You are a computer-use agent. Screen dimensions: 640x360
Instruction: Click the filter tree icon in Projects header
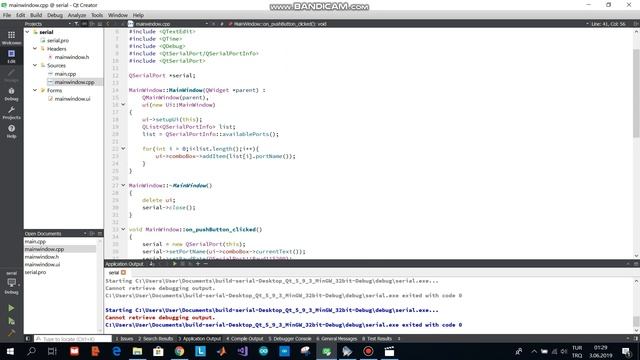tap(76, 24)
